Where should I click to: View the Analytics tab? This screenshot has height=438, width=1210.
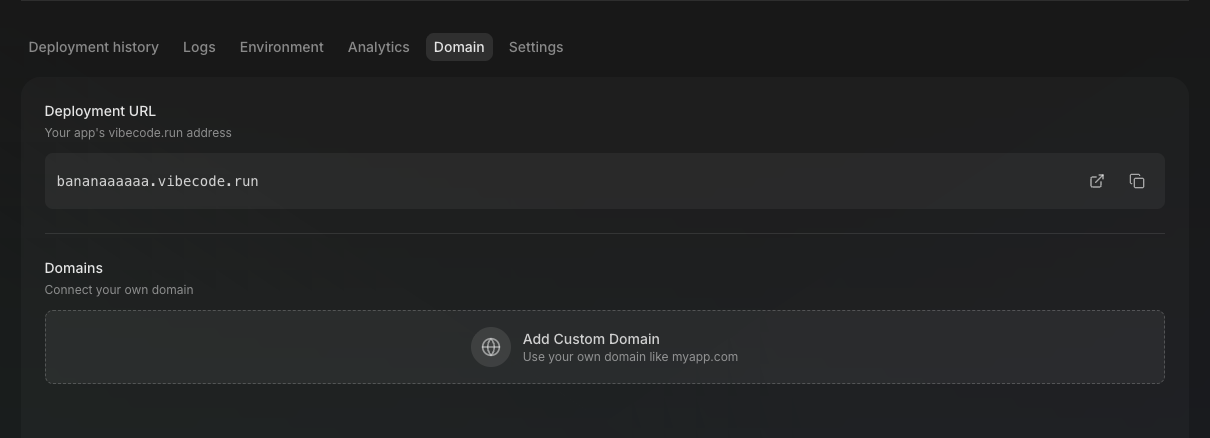(379, 47)
